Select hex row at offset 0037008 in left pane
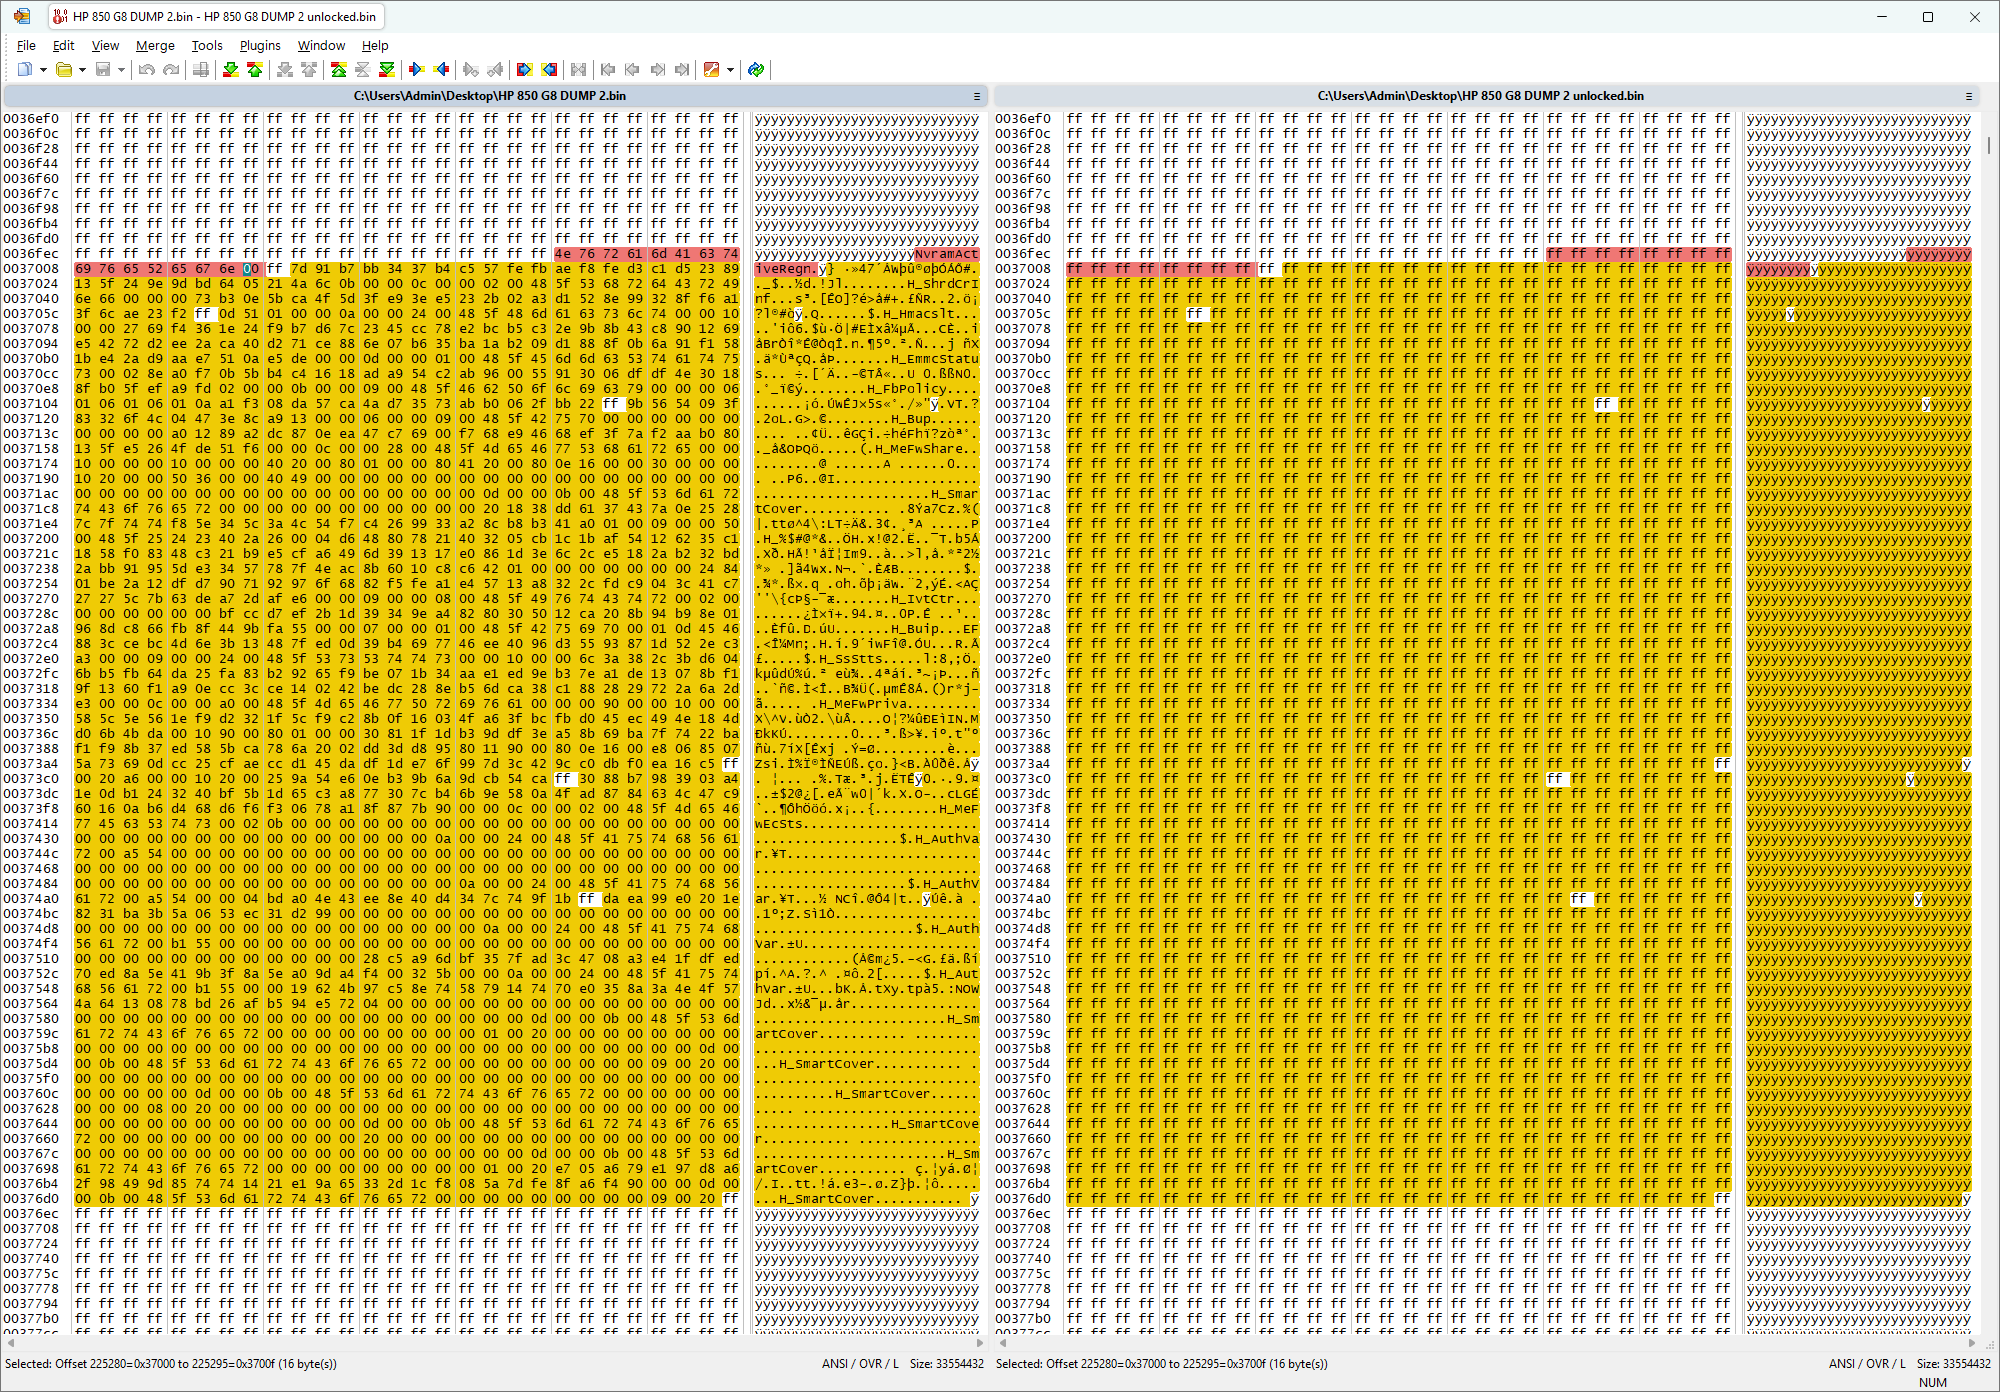The image size is (2000, 1392). 31,269
